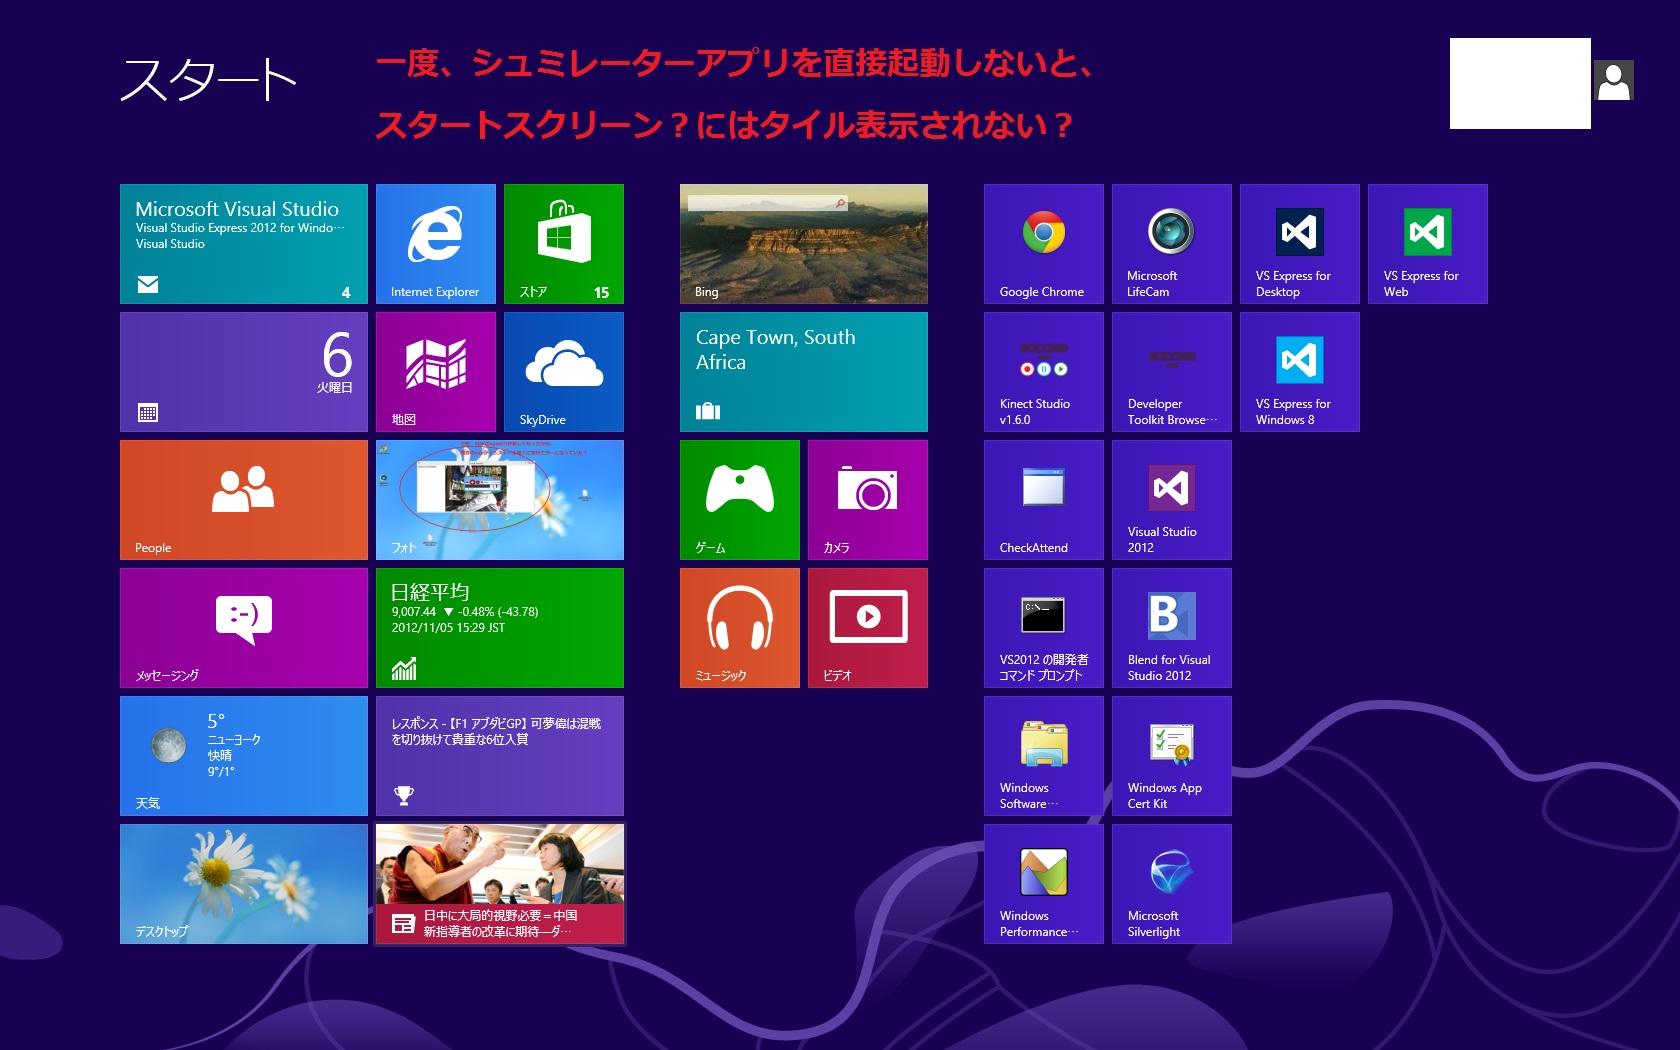Viewport: 1680px width, 1050px height.
Task: Open the Windows Performance tile
Action: pos(1044,884)
